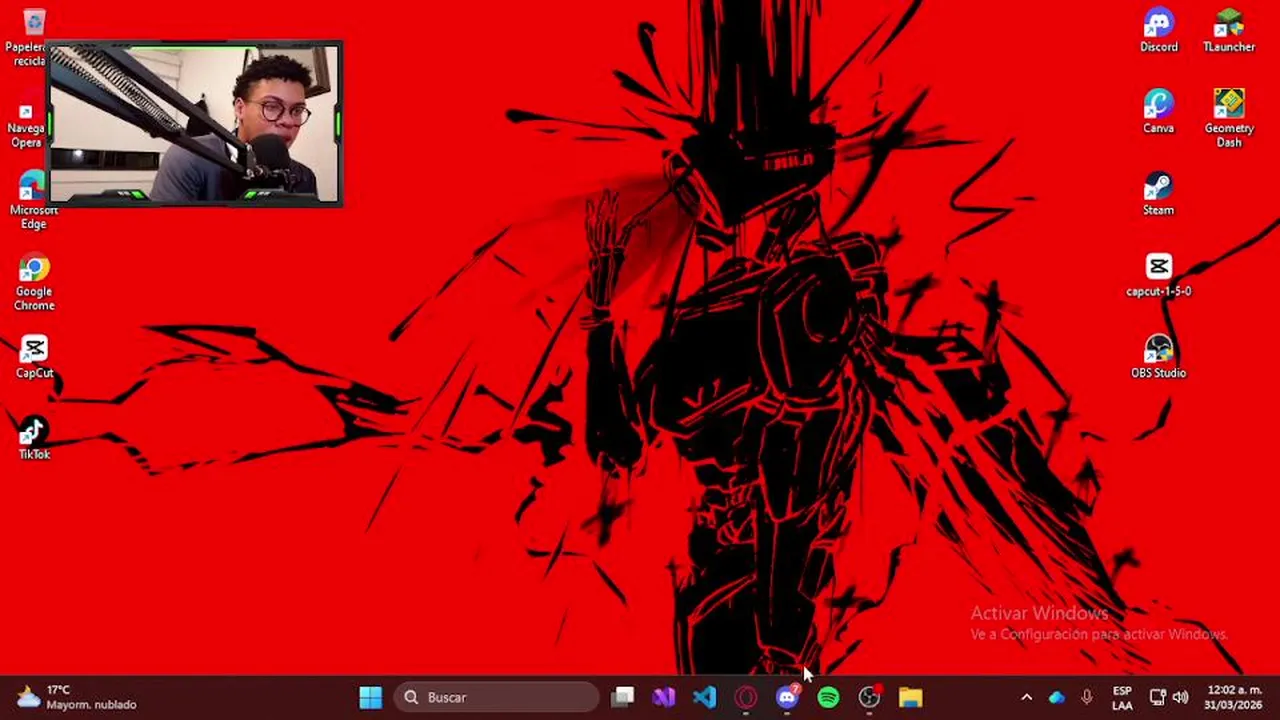Open Visual Studio Code from the taskbar

[x=705, y=697]
